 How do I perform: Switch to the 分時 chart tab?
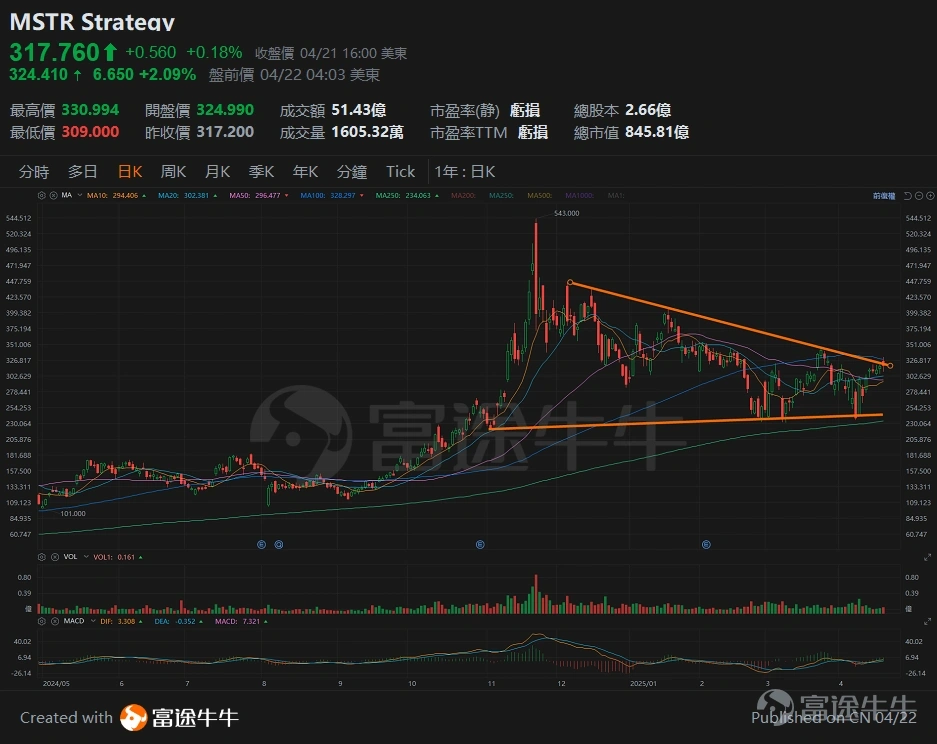(34, 172)
